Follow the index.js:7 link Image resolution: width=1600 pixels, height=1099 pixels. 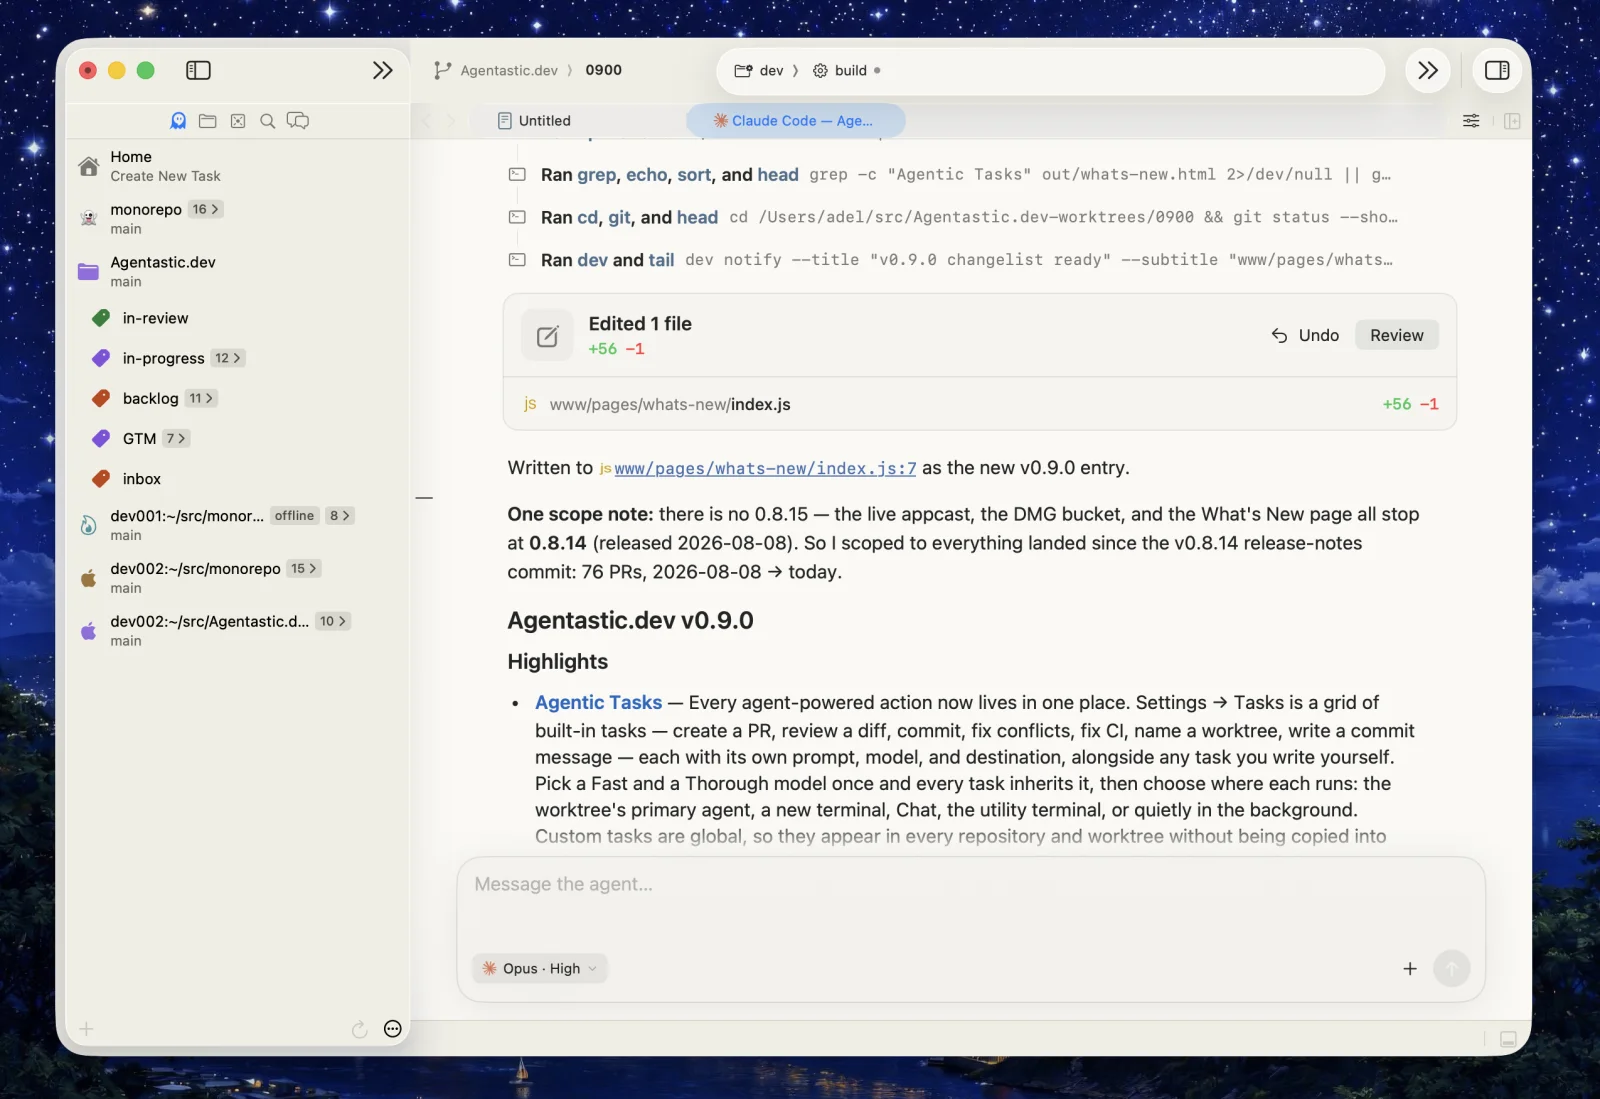765,468
